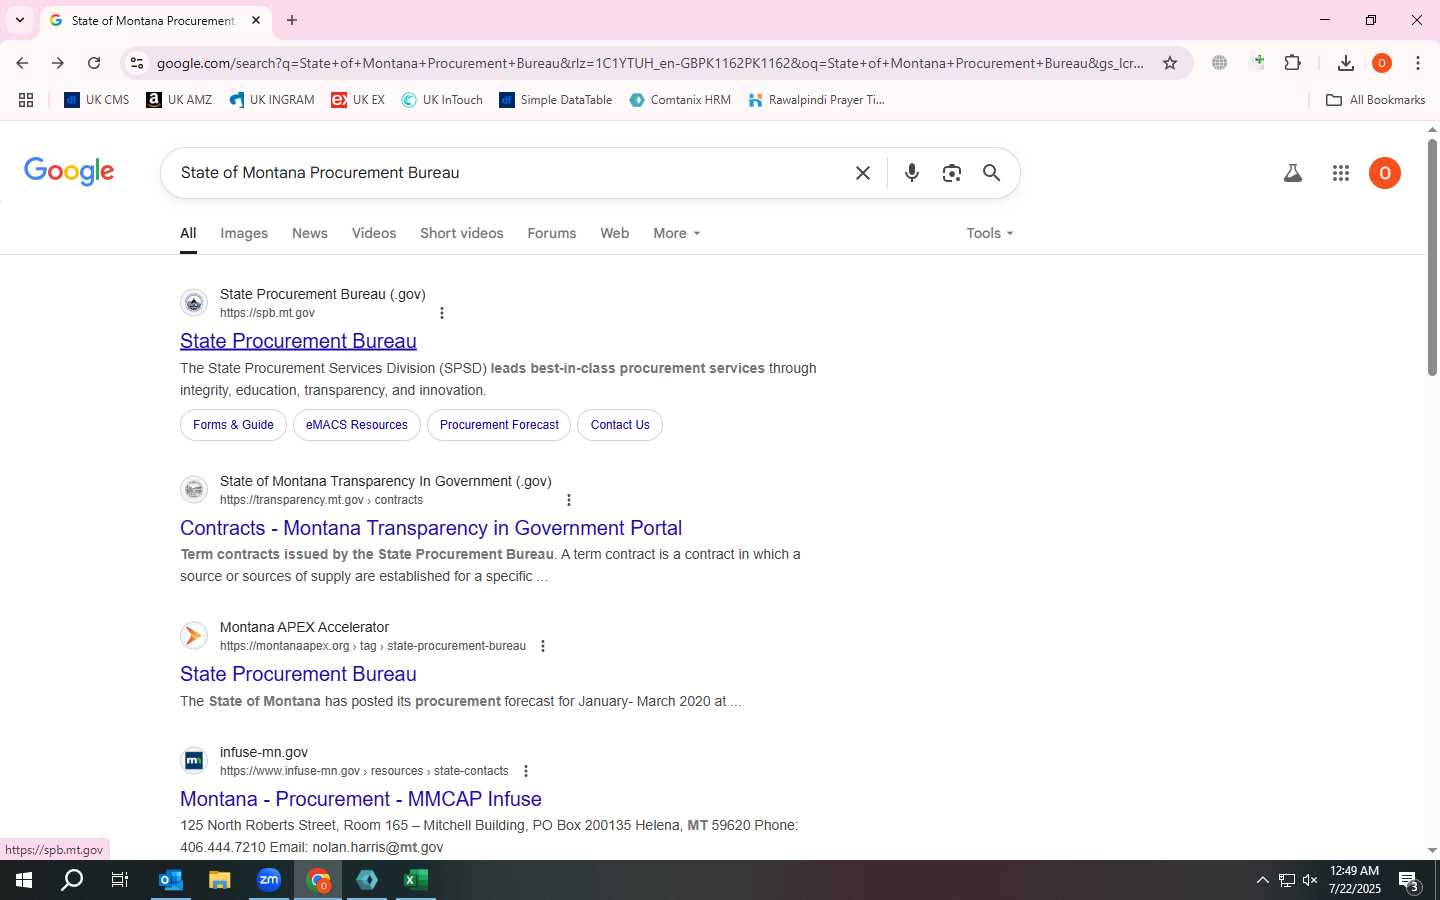Open File Explorer from the taskbar
This screenshot has width=1440, height=900.
pos(220,880)
